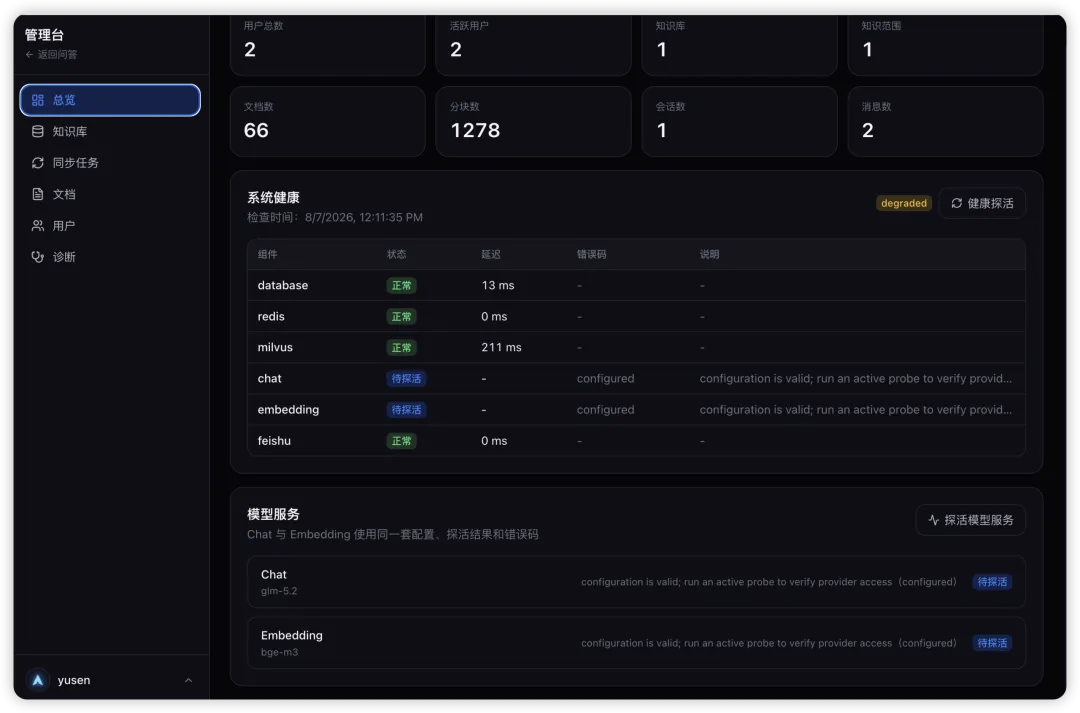Click the 文档 document icon
This screenshot has width=1080, height=713.
coord(38,194)
